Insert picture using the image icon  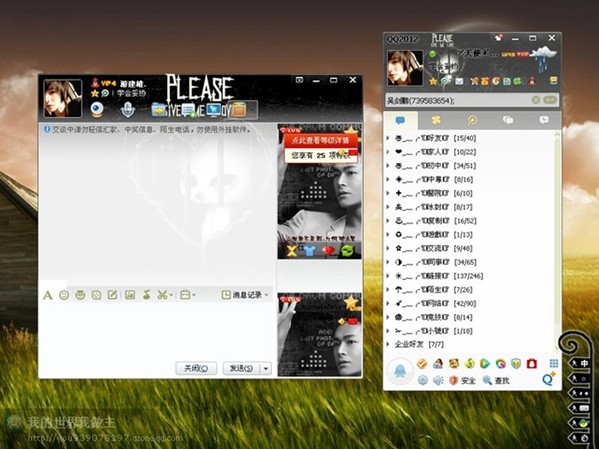(x=130, y=295)
